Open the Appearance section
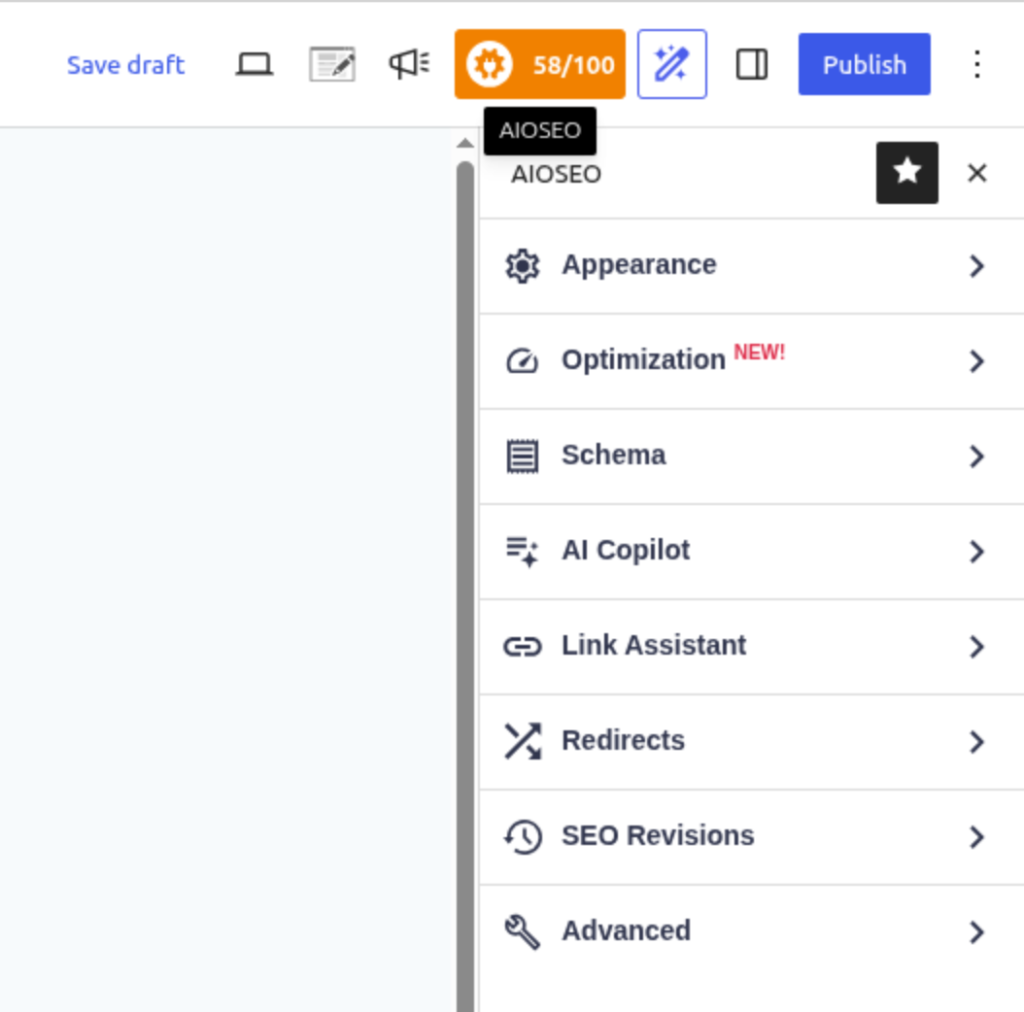Image resolution: width=1024 pixels, height=1012 pixels. click(752, 266)
